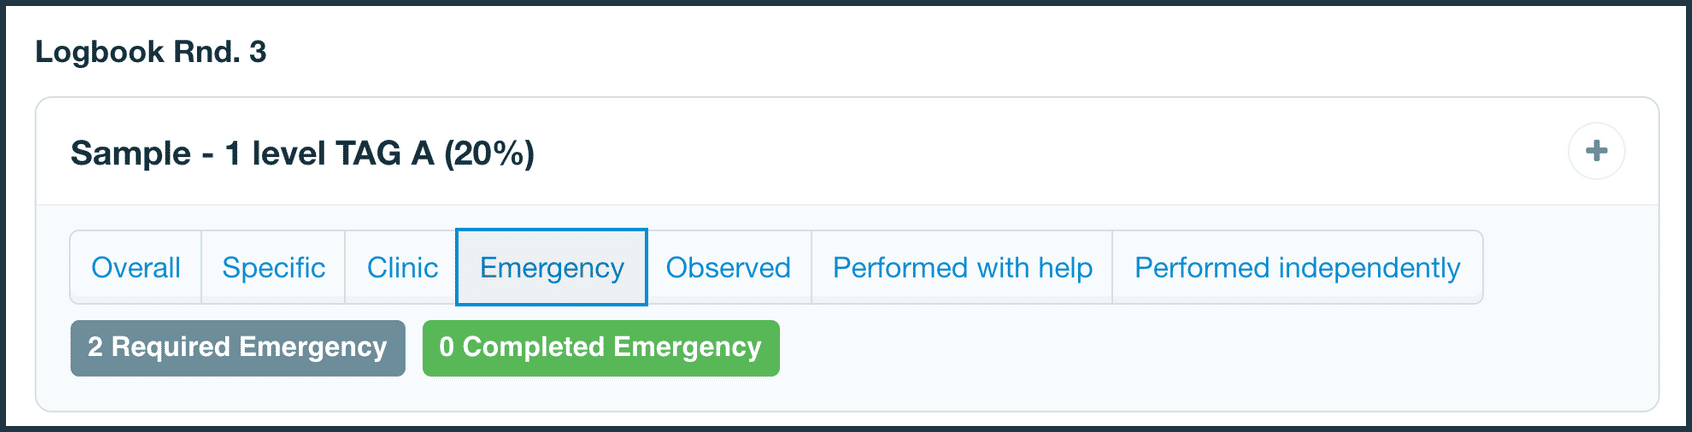Click the word TAG in the panel title
Image resolution: width=1692 pixels, height=432 pixels.
[x=368, y=153]
